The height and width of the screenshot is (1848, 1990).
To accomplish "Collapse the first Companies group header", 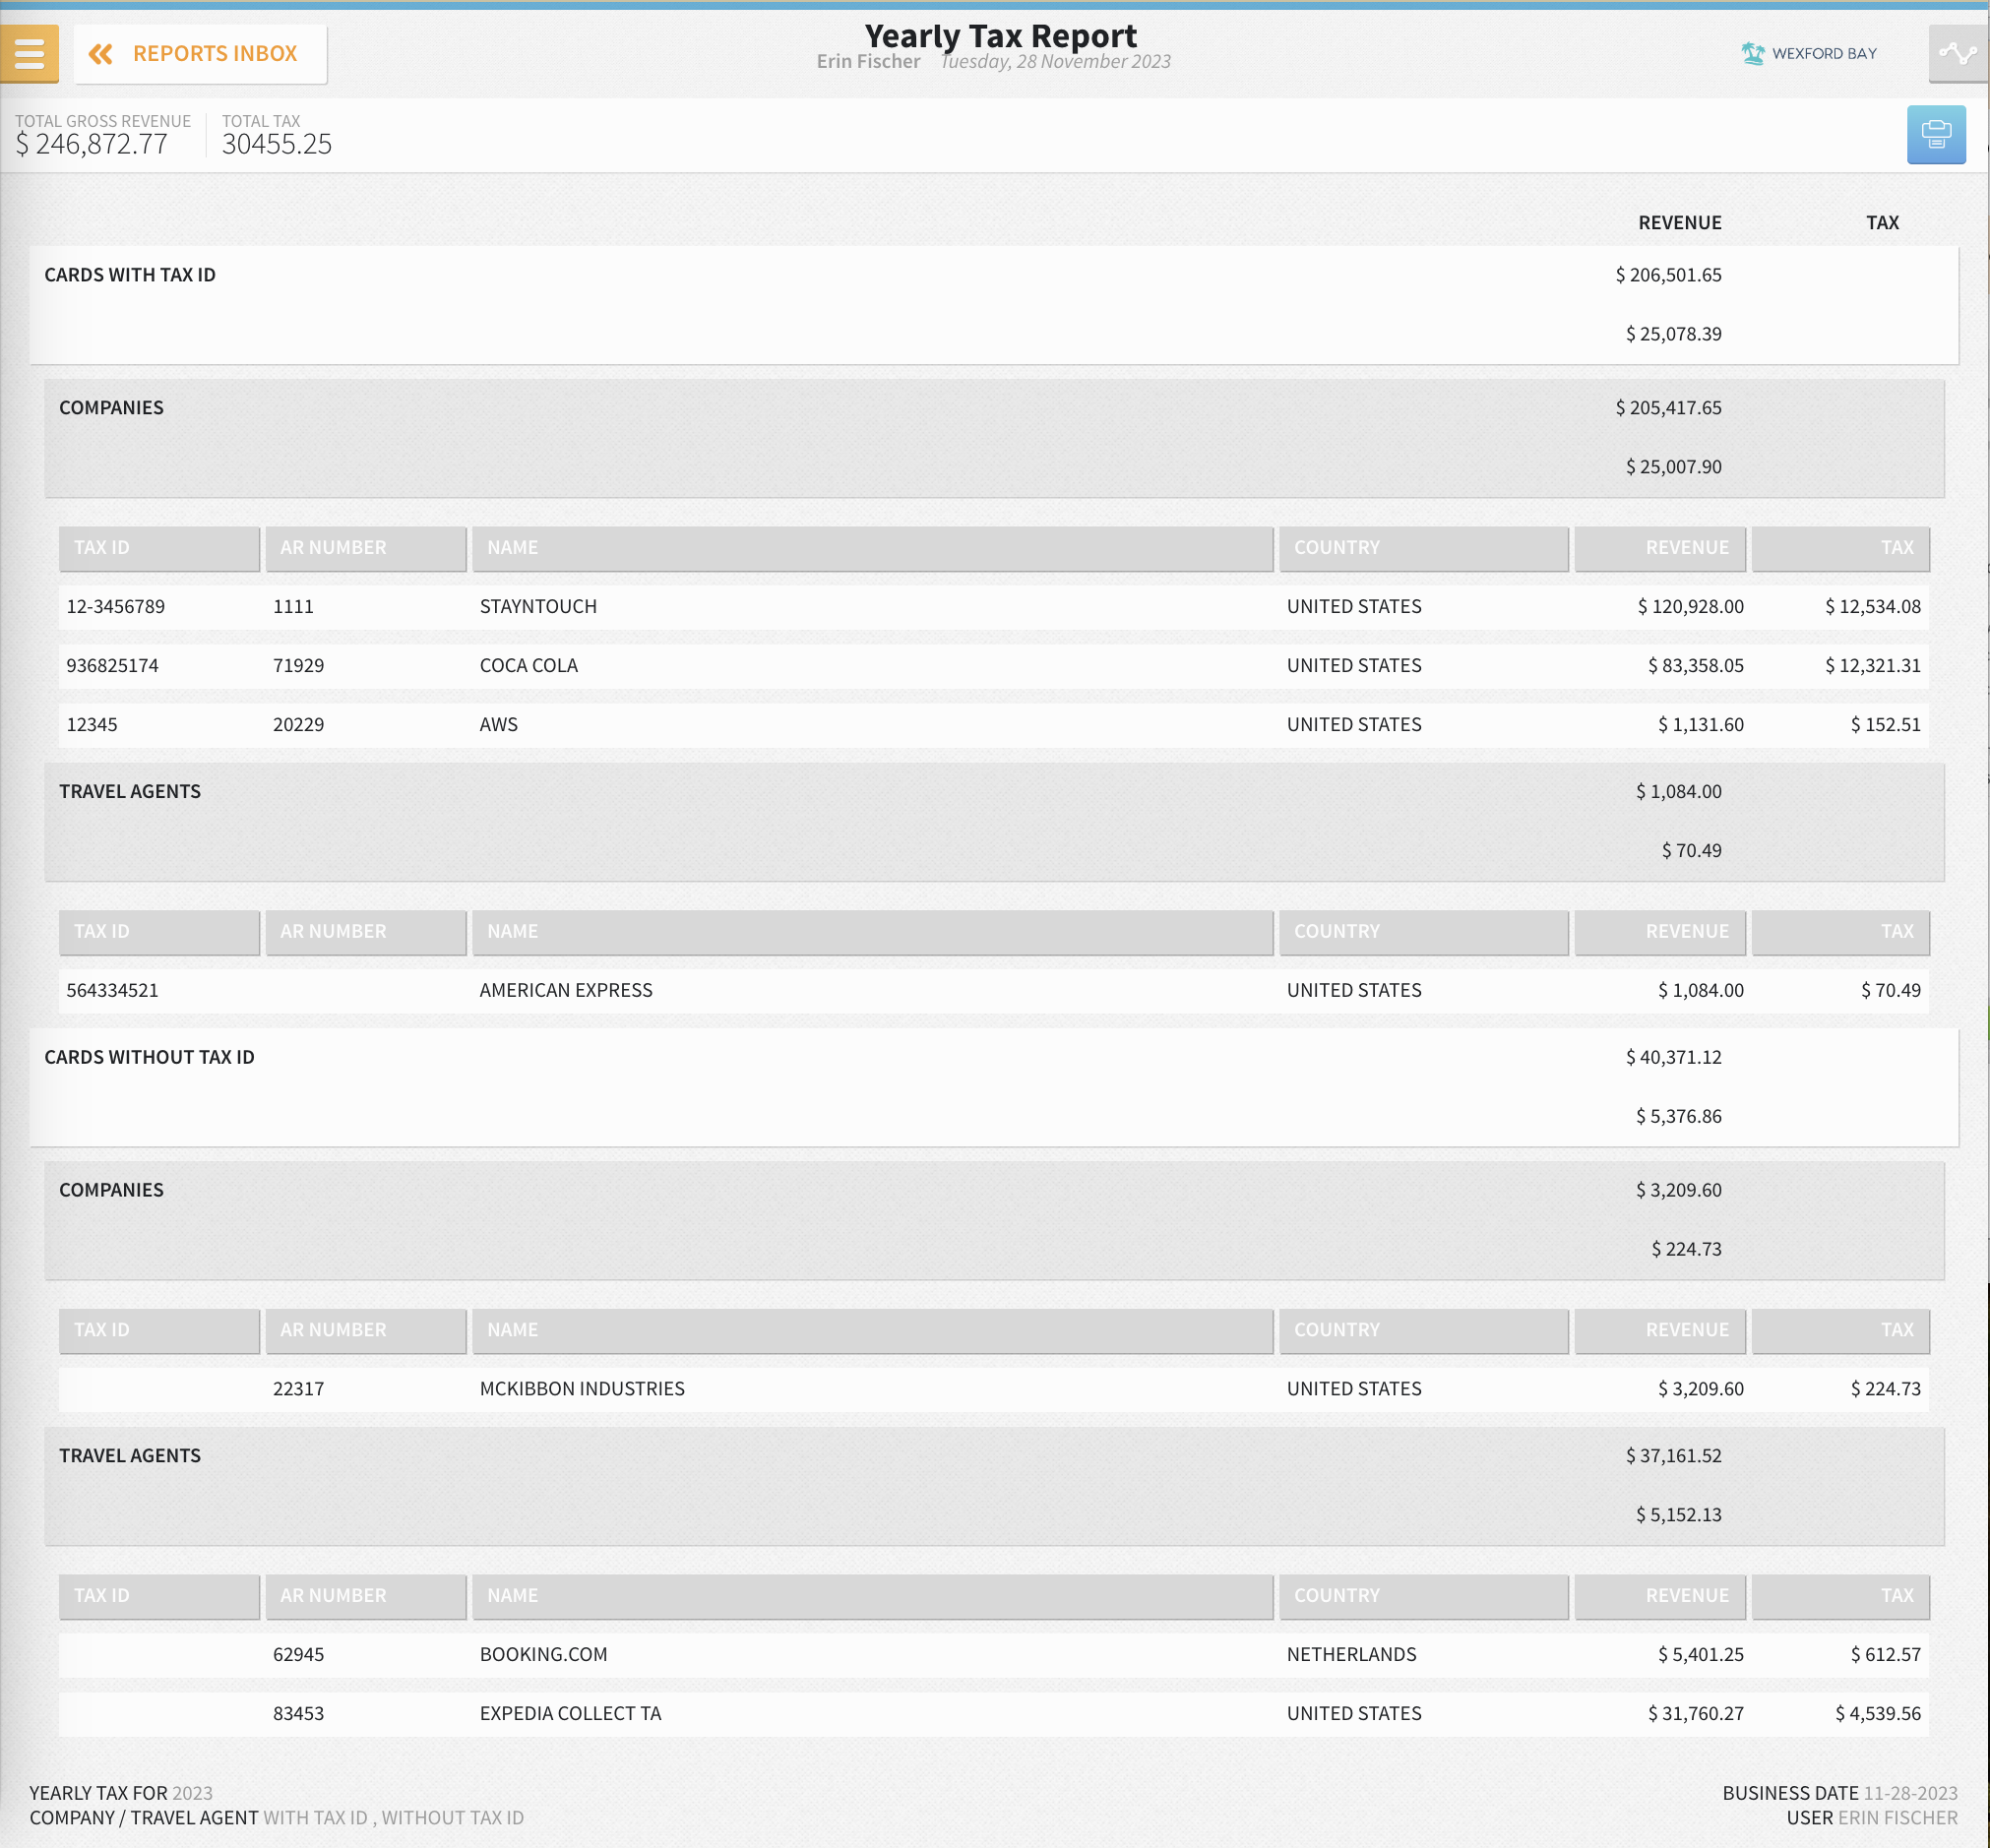I will point(111,408).
